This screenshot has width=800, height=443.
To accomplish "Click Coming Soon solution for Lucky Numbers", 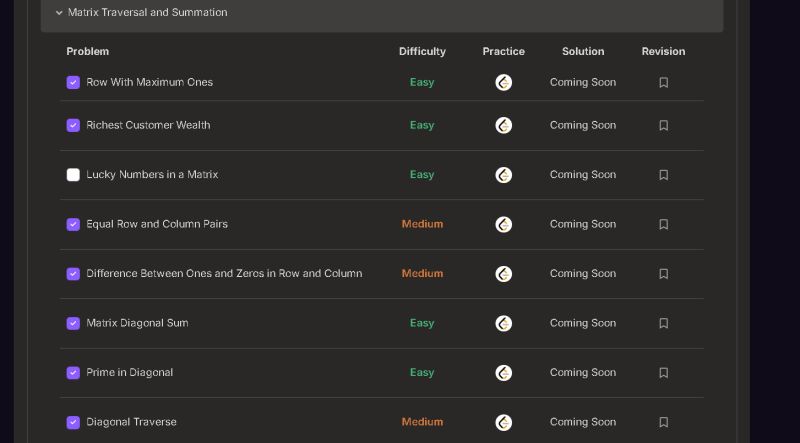I will tap(583, 175).
